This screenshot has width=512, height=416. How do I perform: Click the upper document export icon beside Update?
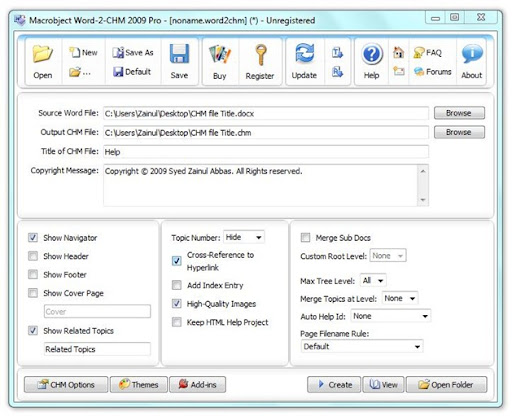coord(337,53)
